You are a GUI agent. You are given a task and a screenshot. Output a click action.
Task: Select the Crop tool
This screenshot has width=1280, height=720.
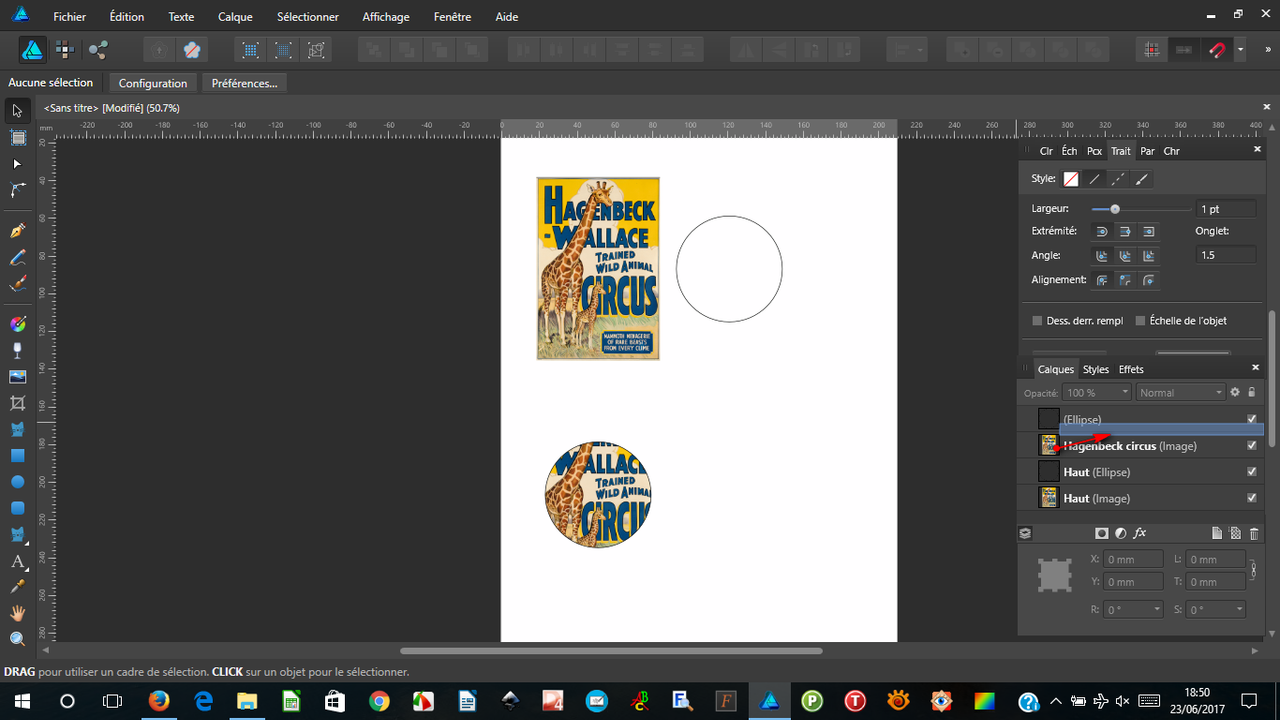[x=17, y=403]
